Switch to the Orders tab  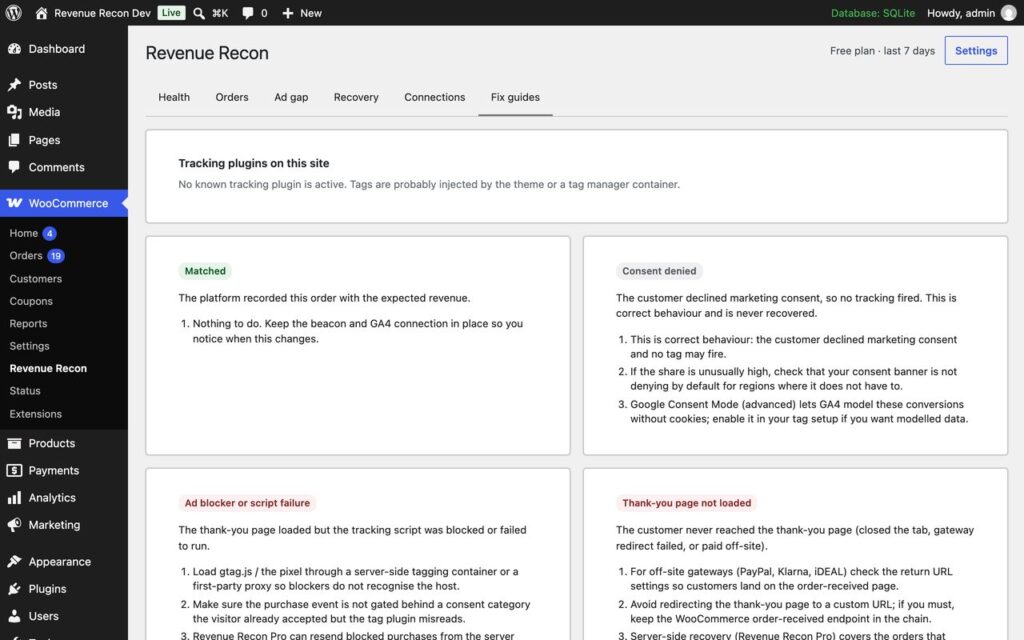(x=232, y=97)
